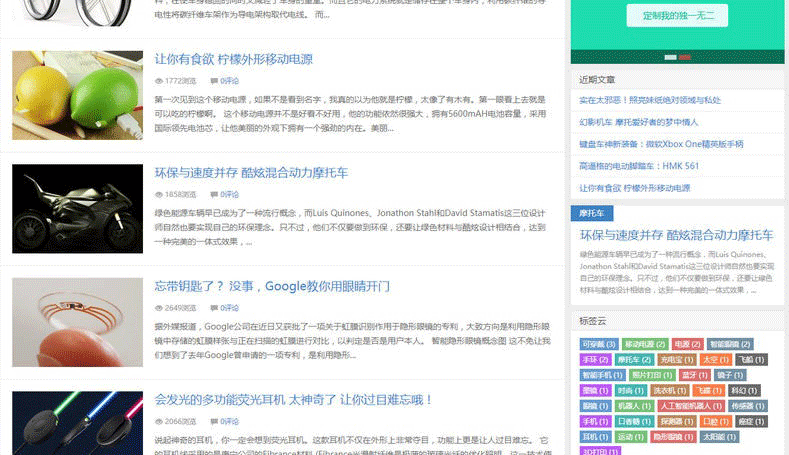The image size is (789, 455).
Task: View the black motorcycle thumbnail image
Action: coord(77,208)
